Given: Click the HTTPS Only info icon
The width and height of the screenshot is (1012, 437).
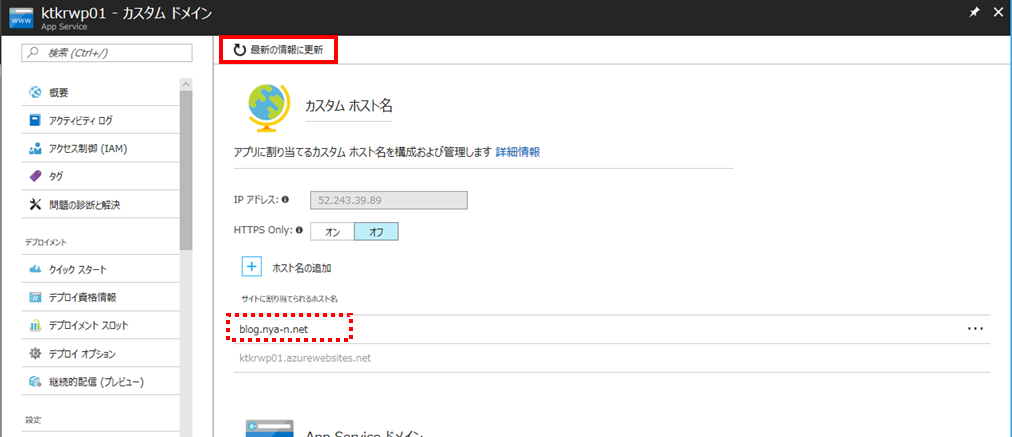Looking at the screenshot, I should click(x=299, y=230).
